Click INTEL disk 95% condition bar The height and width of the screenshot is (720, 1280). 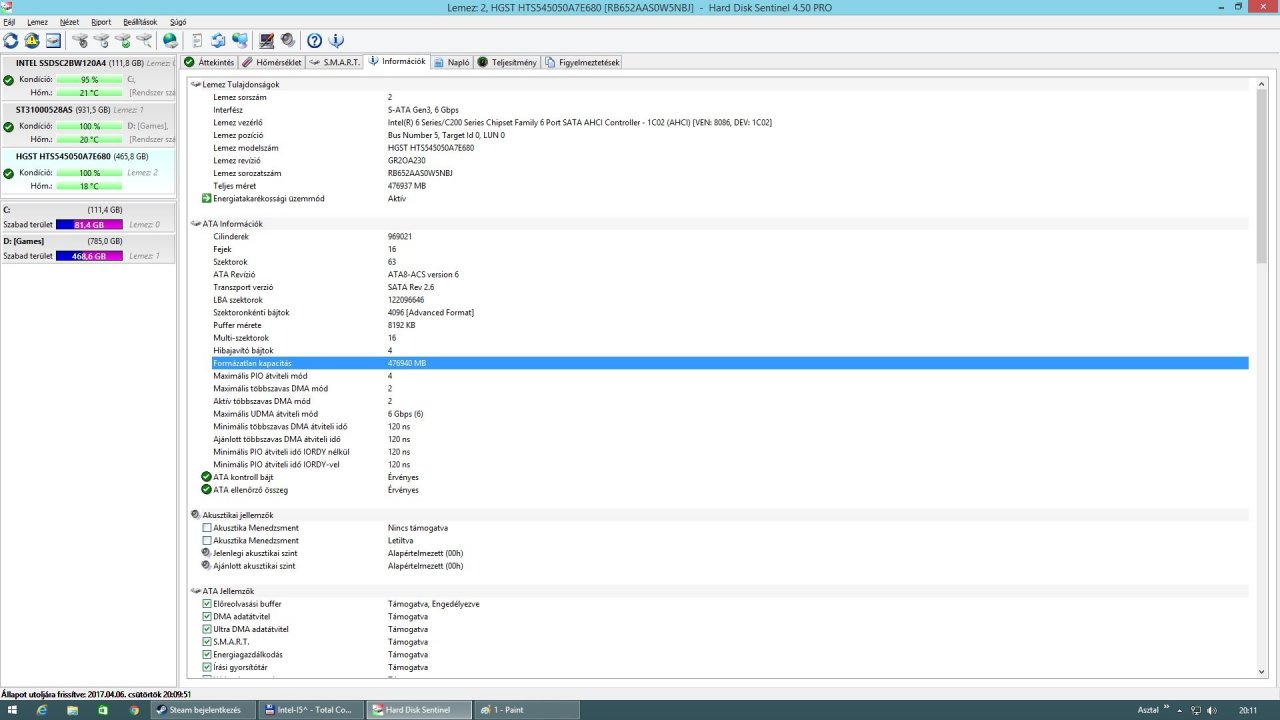(x=89, y=80)
